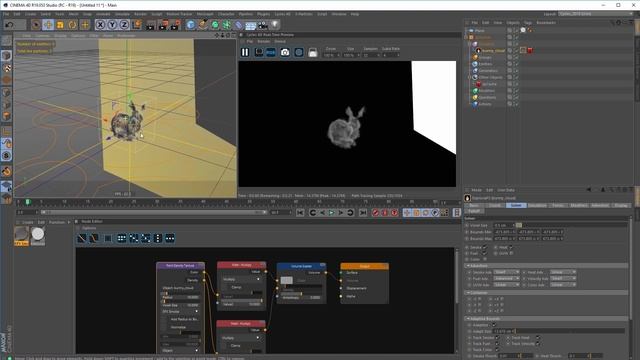Click the camera snapshot icon in preview
Screen dimensions: 640x360
tap(285, 52)
